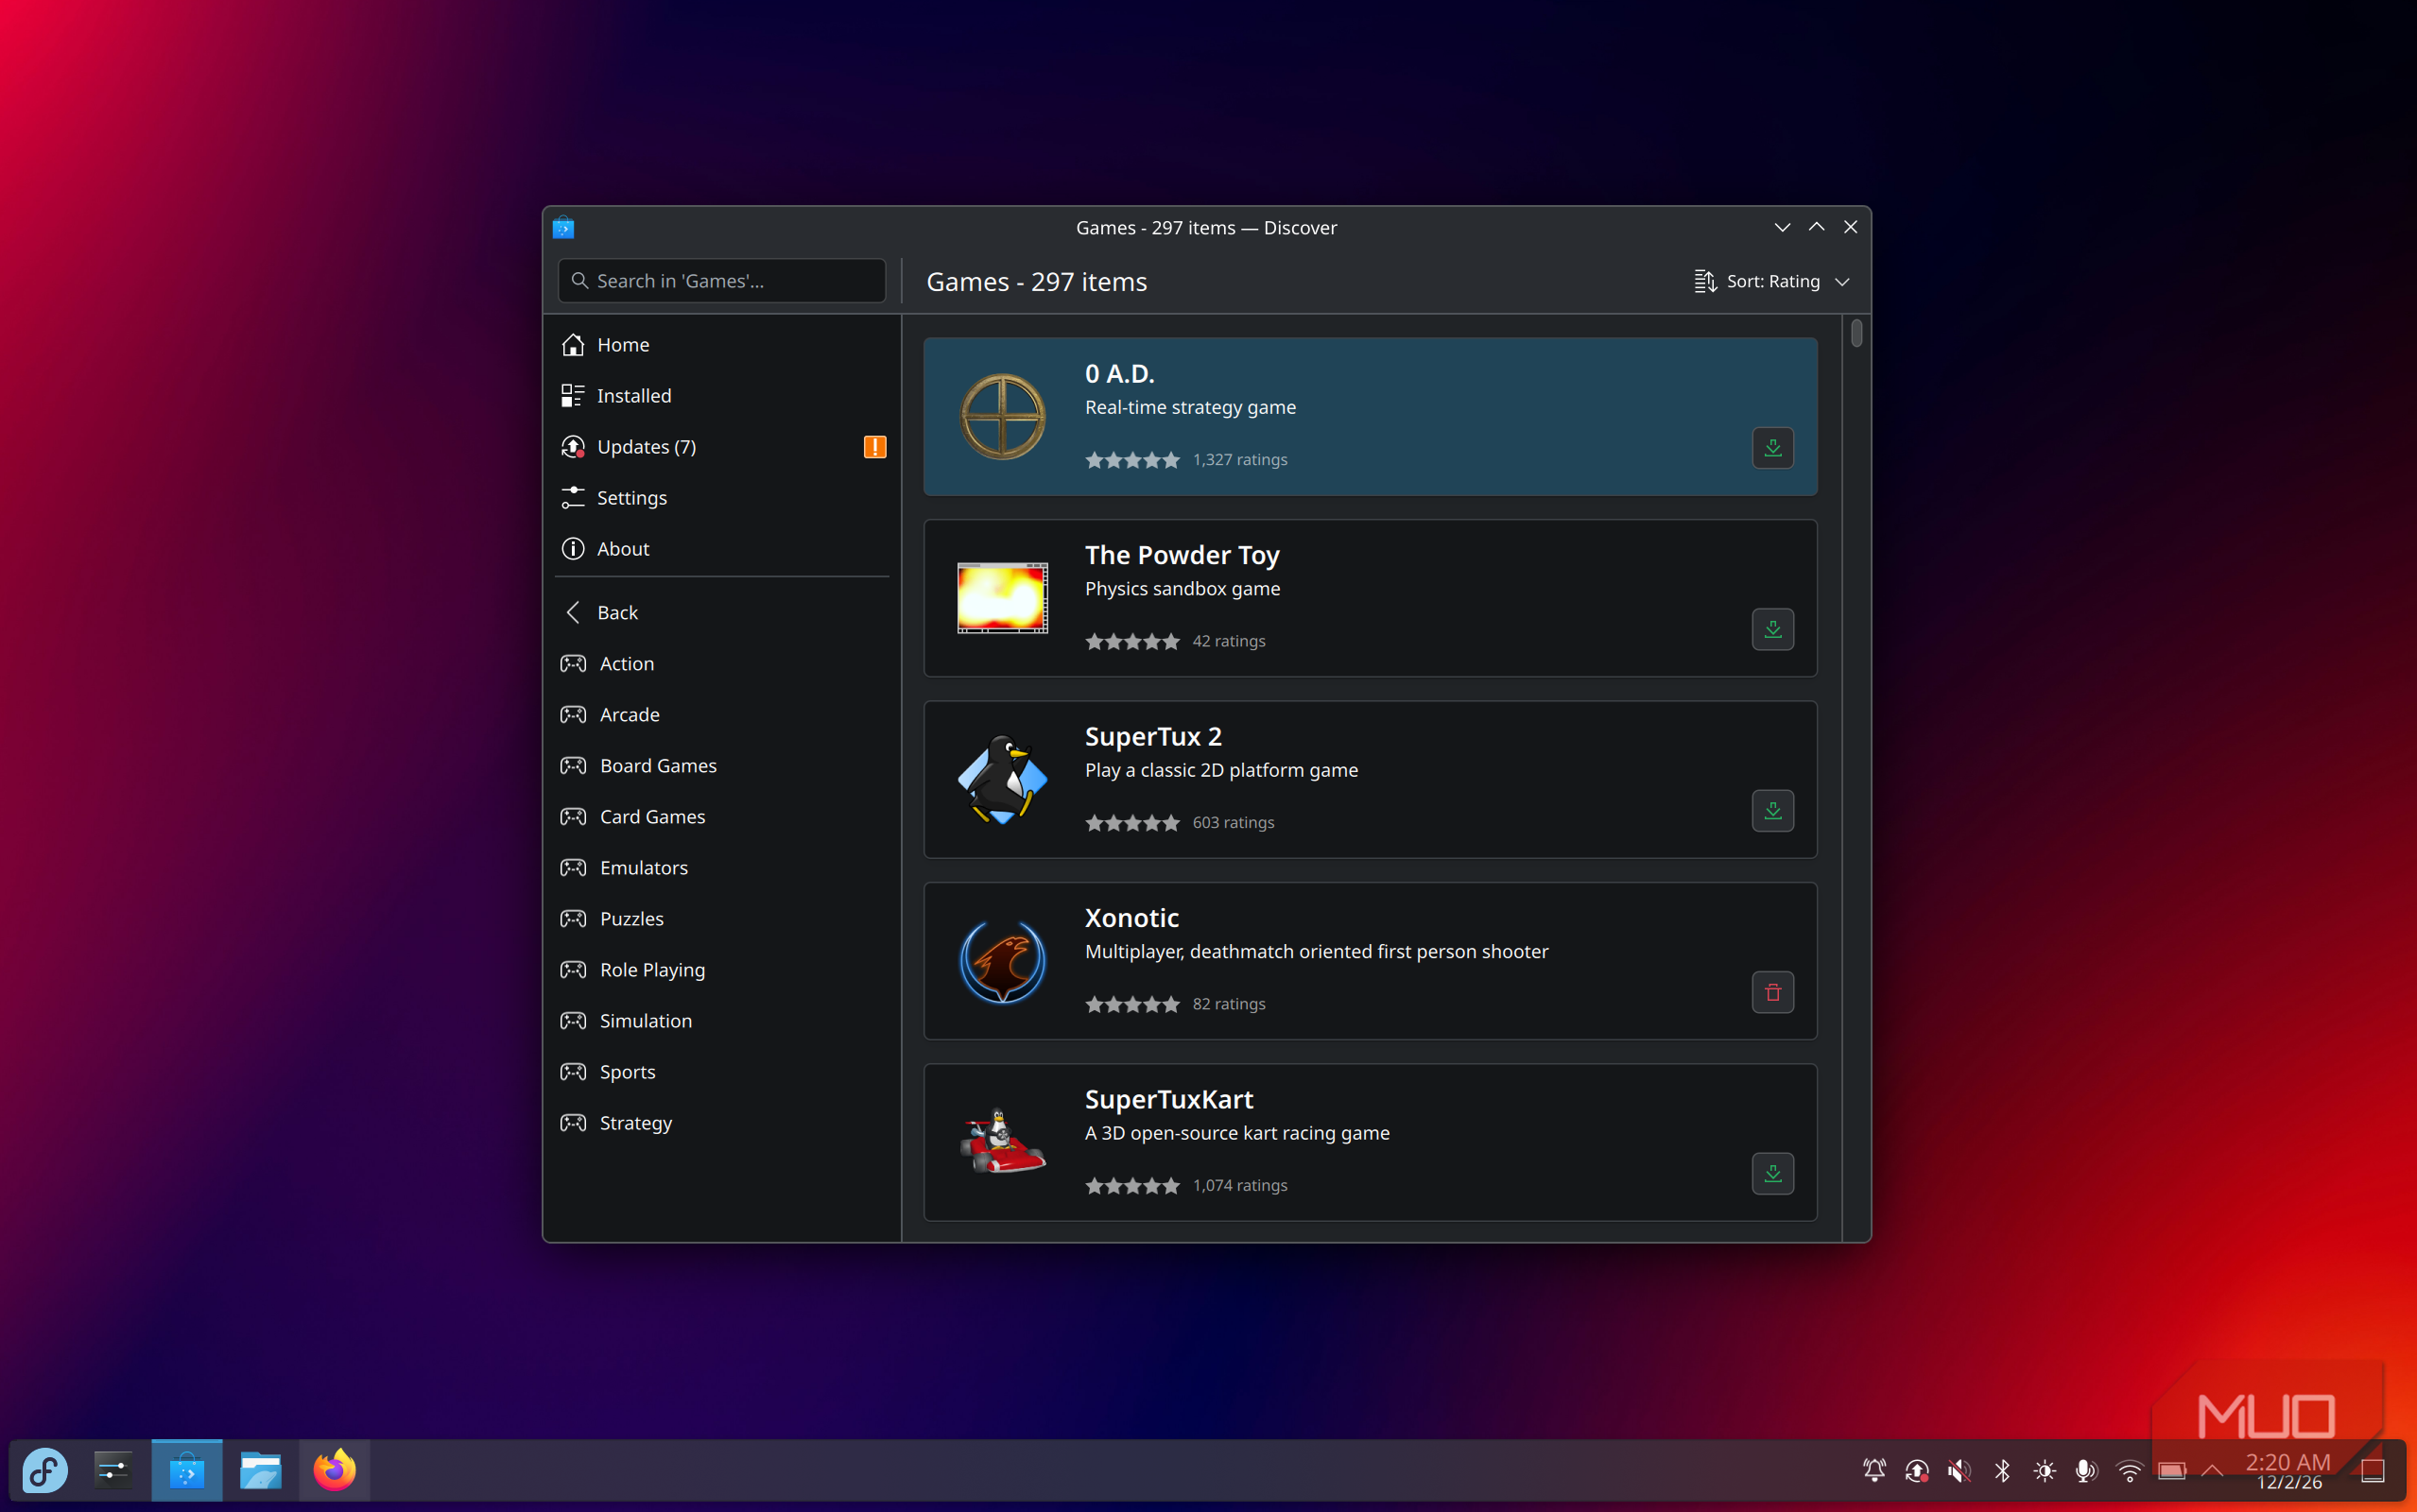Click the 1,327 ratings text for 0 A.D.
This screenshot has height=1512, width=2417.
tap(1239, 460)
